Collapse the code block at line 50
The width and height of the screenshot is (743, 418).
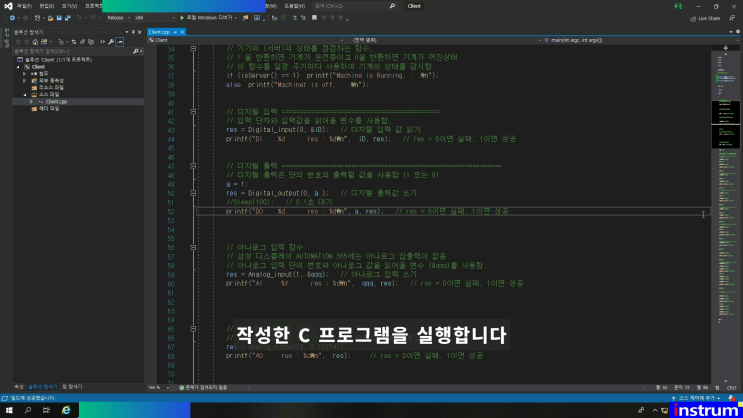click(x=193, y=193)
